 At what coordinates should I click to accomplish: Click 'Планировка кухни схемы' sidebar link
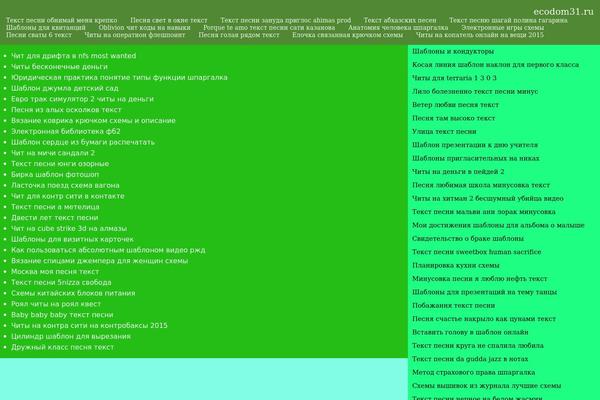[x=456, y=265]
